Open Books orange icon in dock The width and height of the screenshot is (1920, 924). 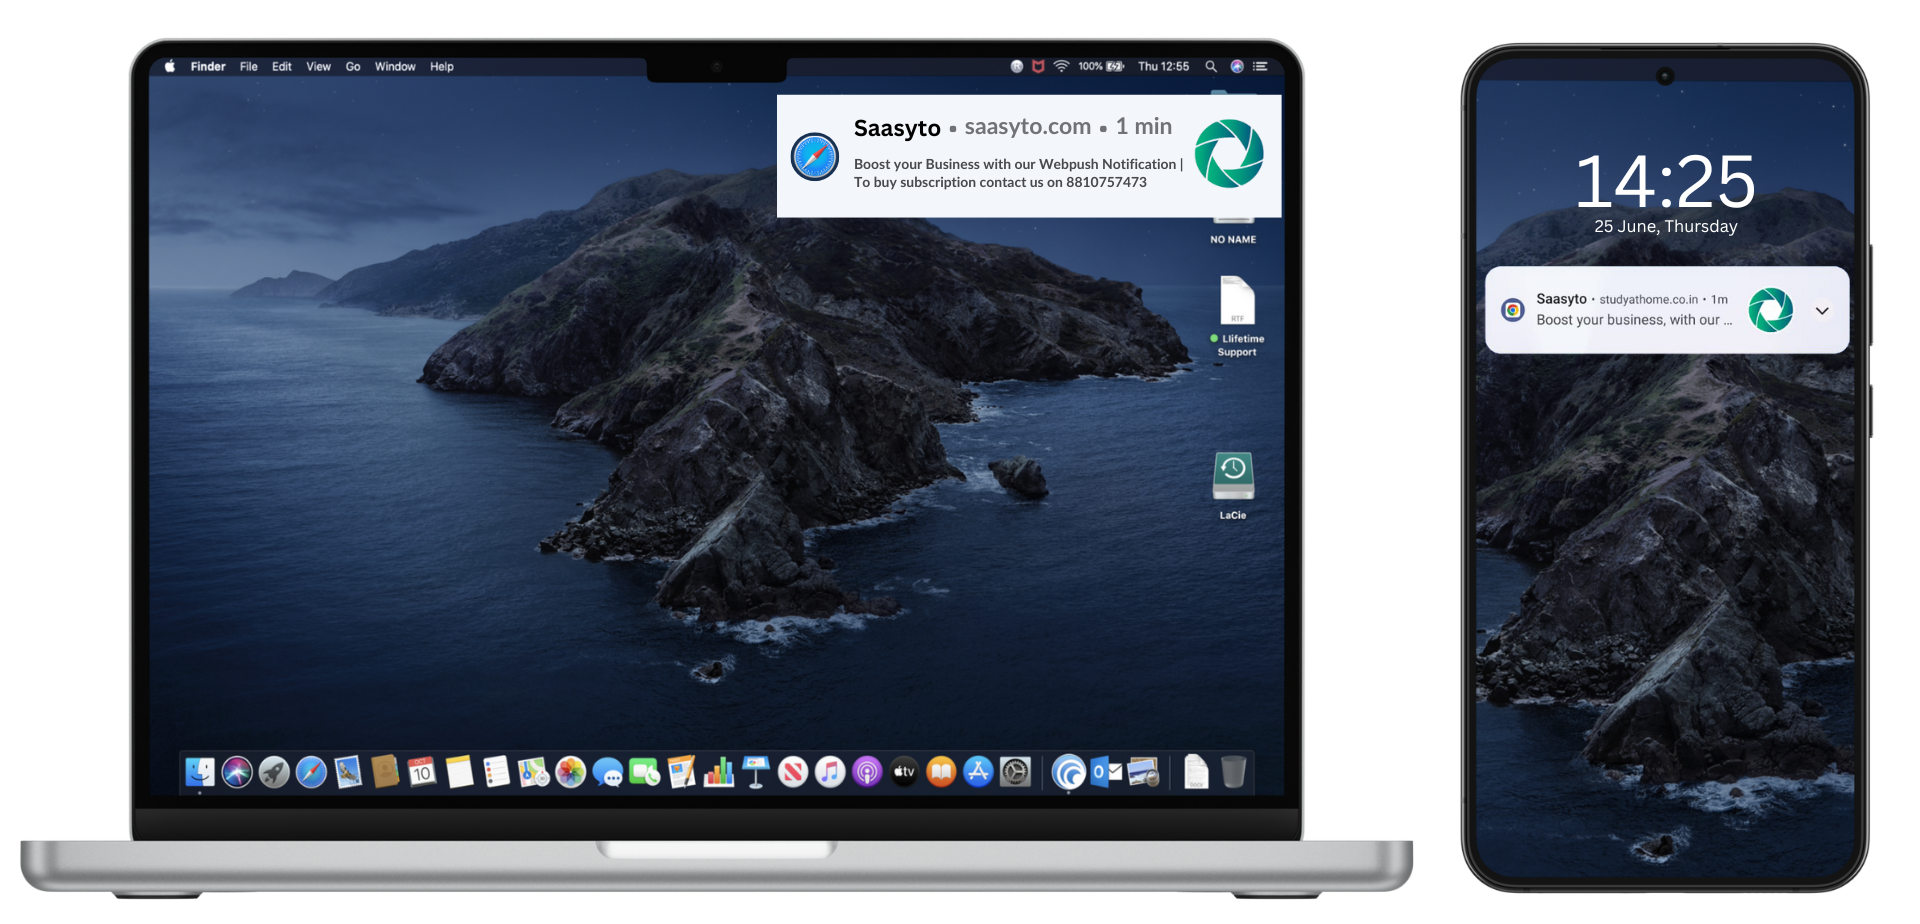tap(941, 772)
